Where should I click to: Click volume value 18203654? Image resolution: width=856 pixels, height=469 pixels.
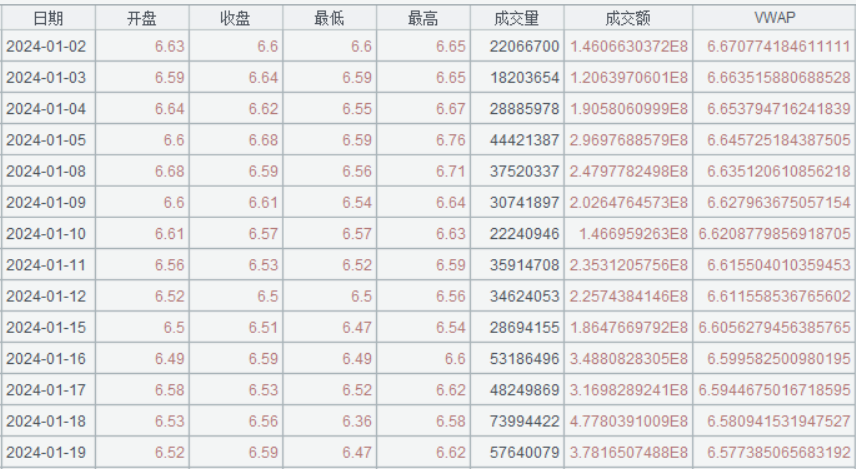(525, 78)
